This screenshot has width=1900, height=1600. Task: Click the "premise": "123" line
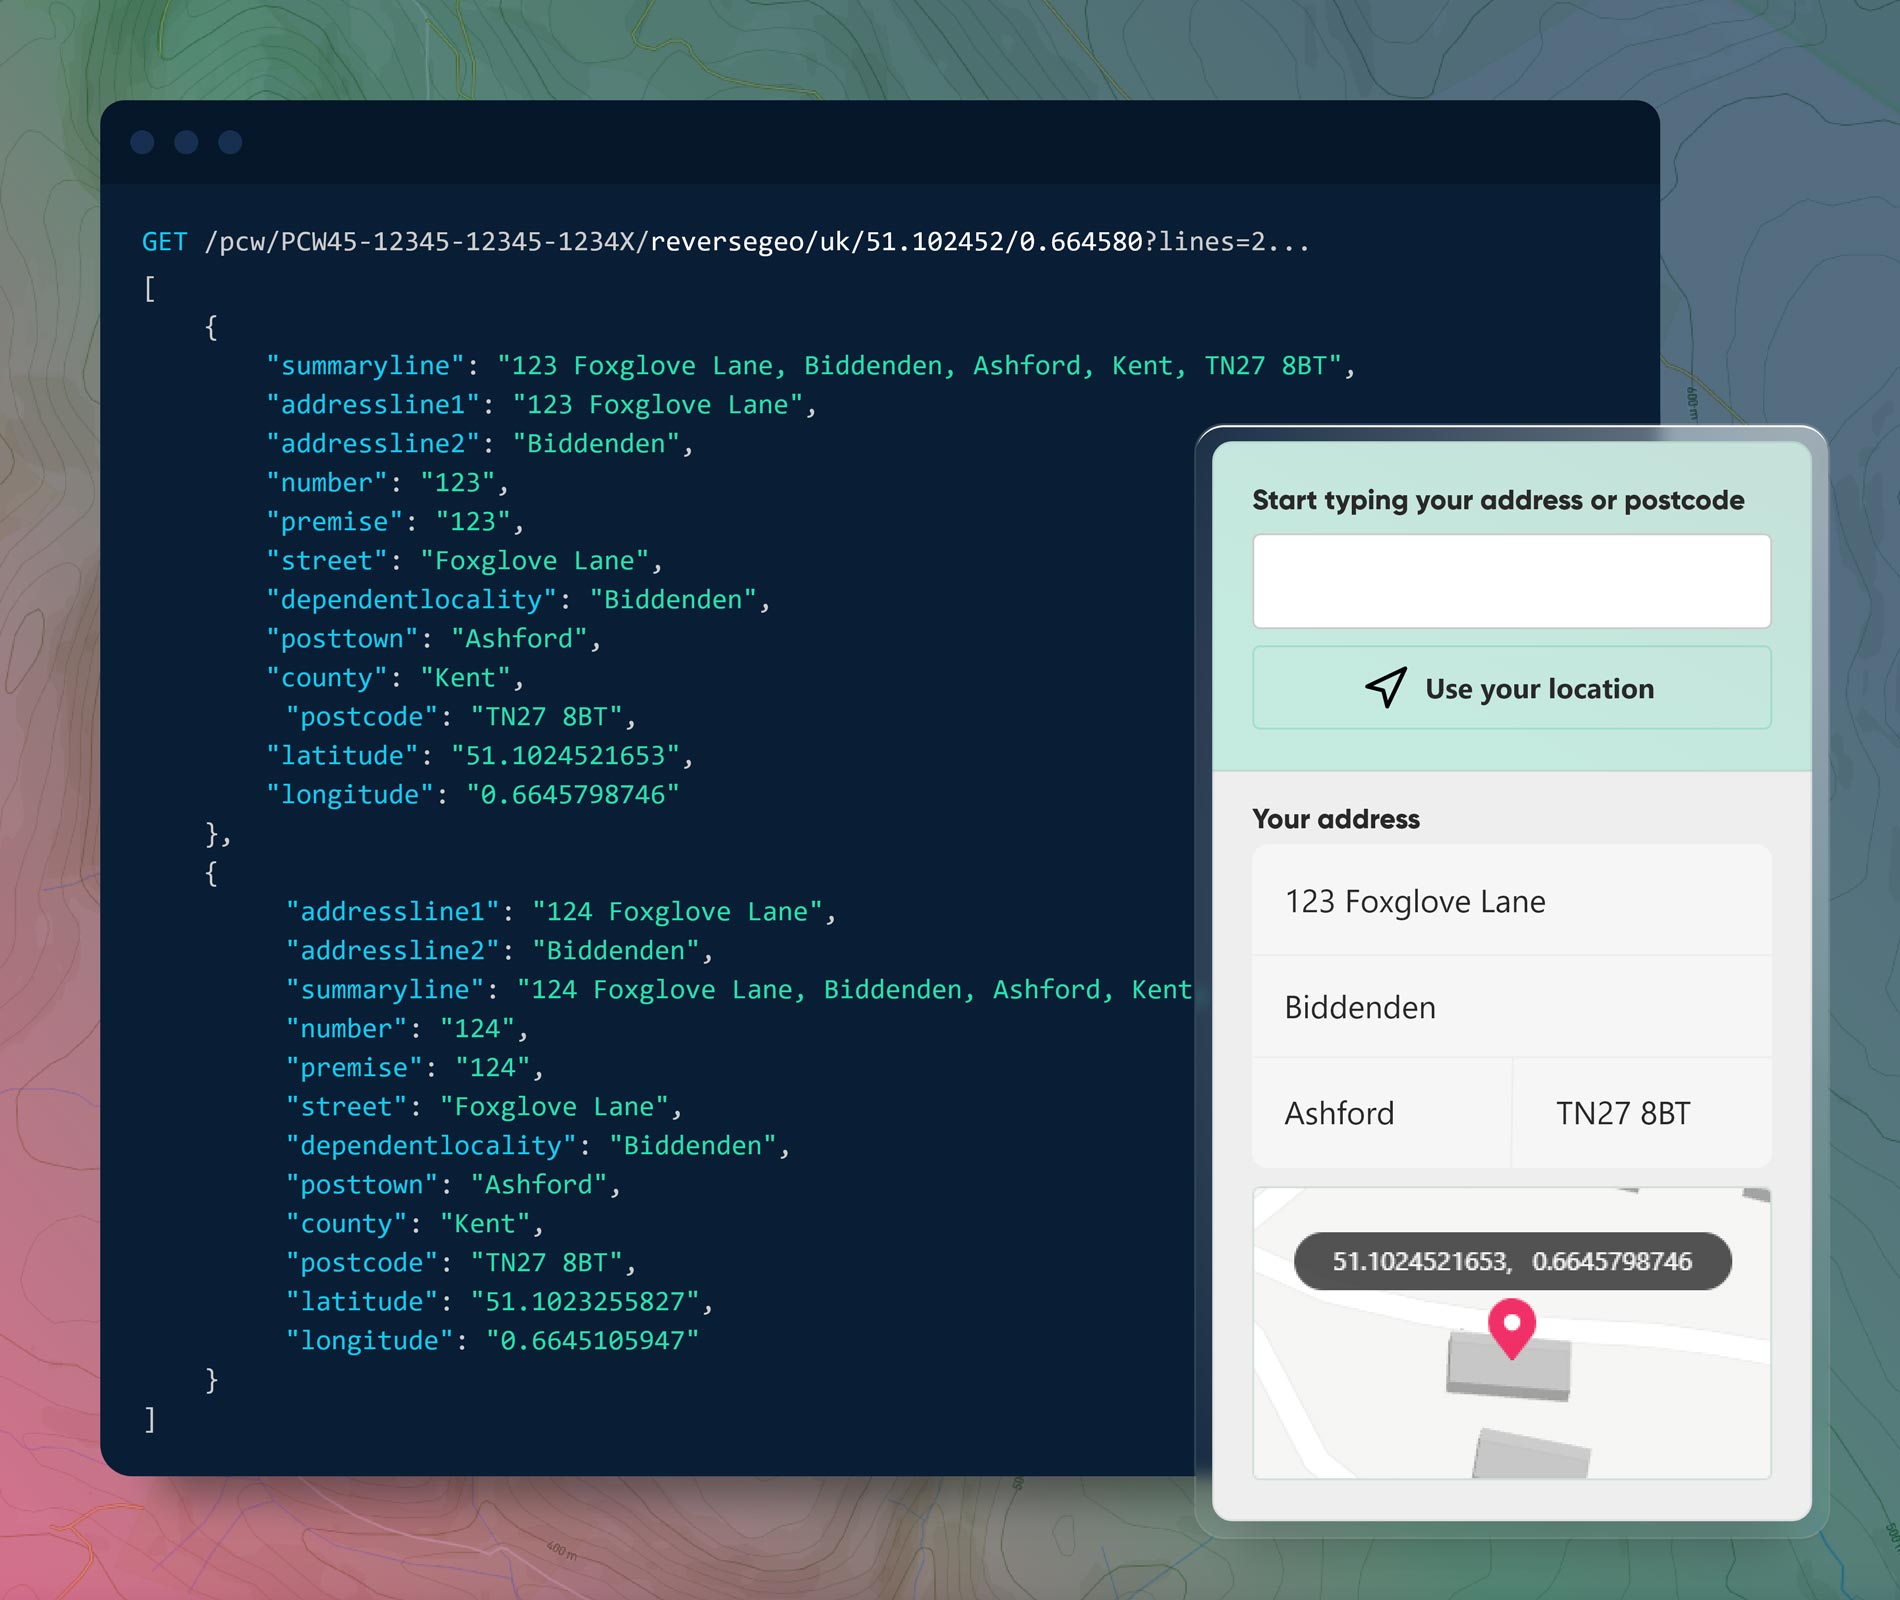coord(395,522)
